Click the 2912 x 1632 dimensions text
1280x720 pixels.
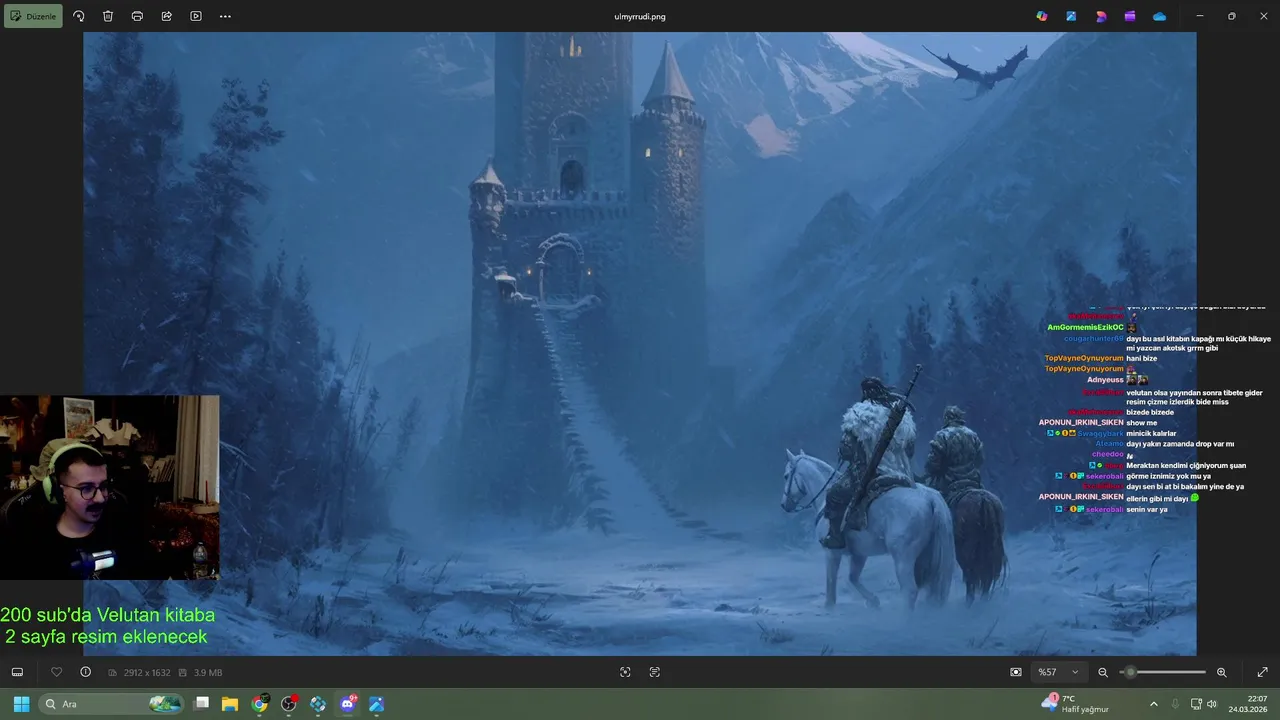[147, 673]
